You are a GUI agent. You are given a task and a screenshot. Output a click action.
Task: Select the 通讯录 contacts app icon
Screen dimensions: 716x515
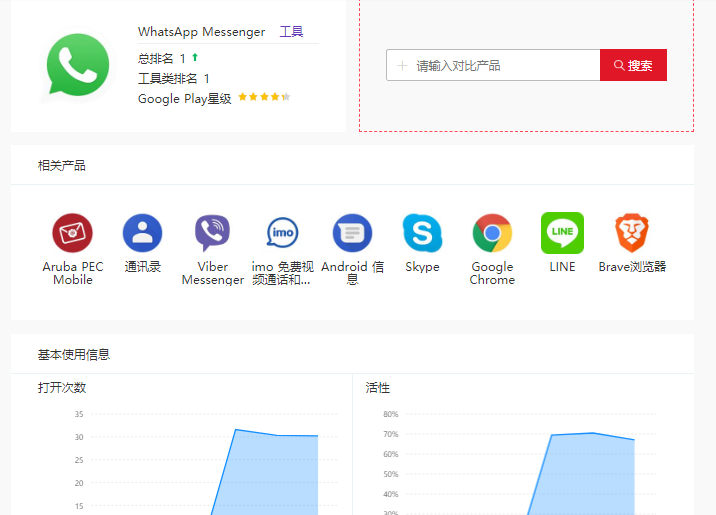pyautogui.click(x=142, y=233)
